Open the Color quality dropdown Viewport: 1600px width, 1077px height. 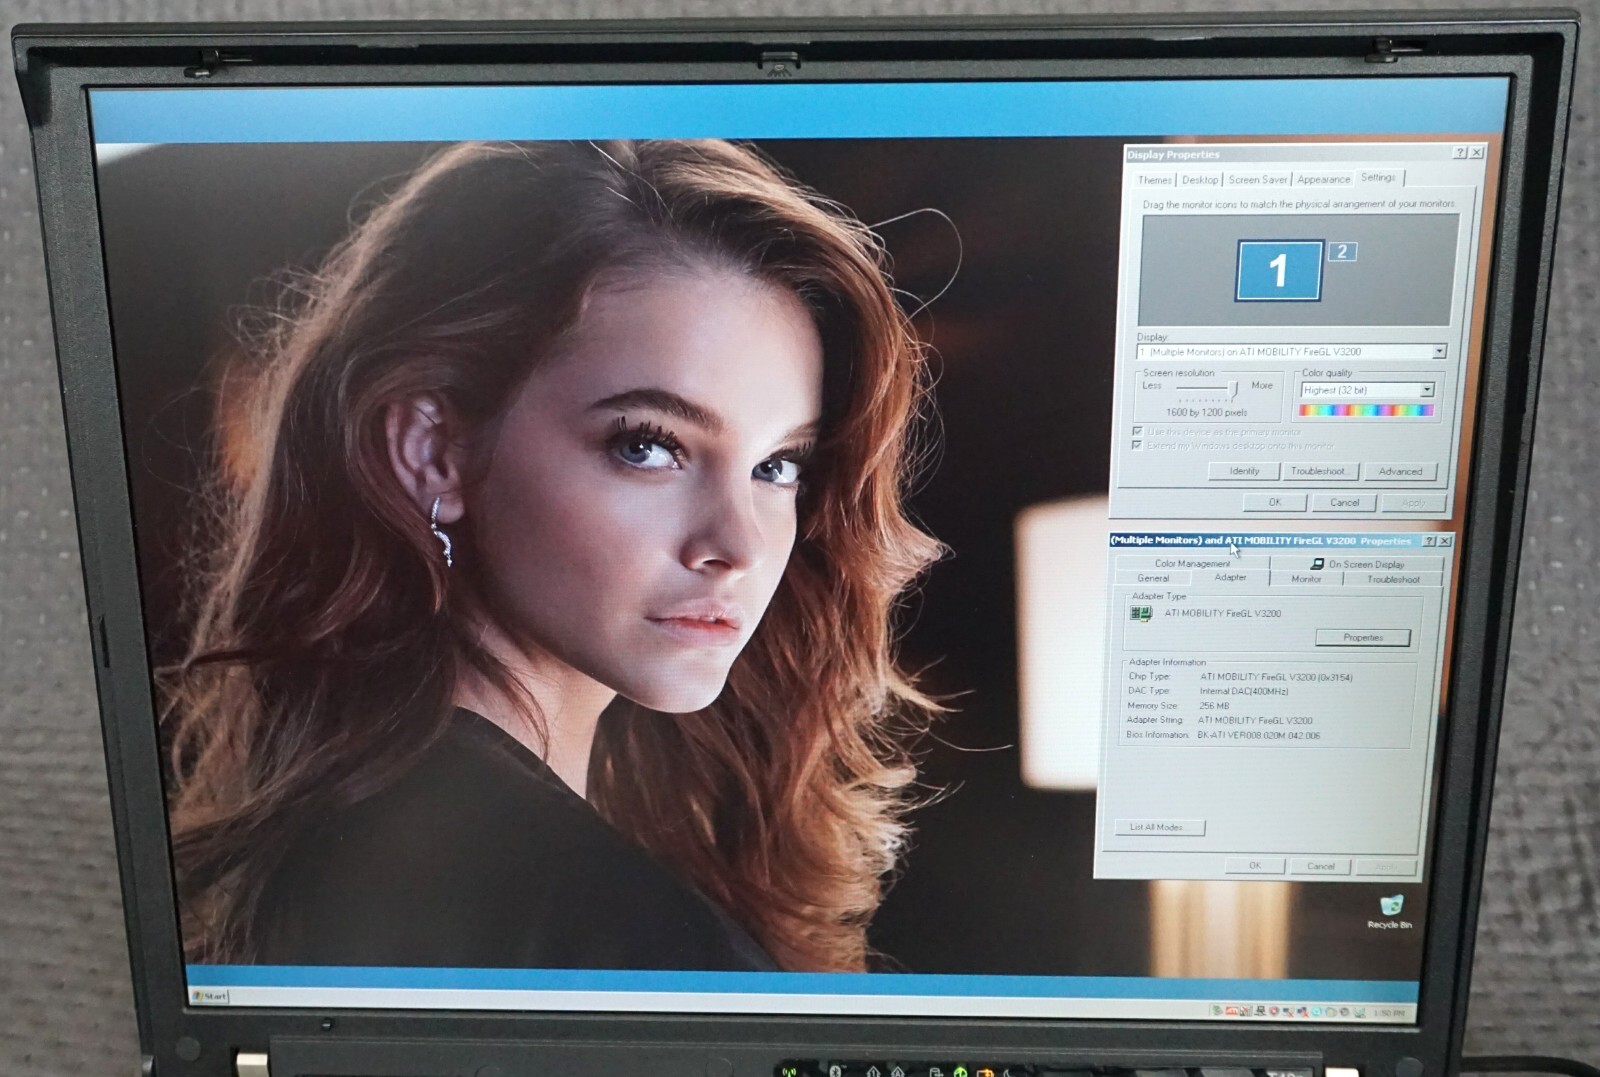pyautogui.click(x=1427, y=390)
